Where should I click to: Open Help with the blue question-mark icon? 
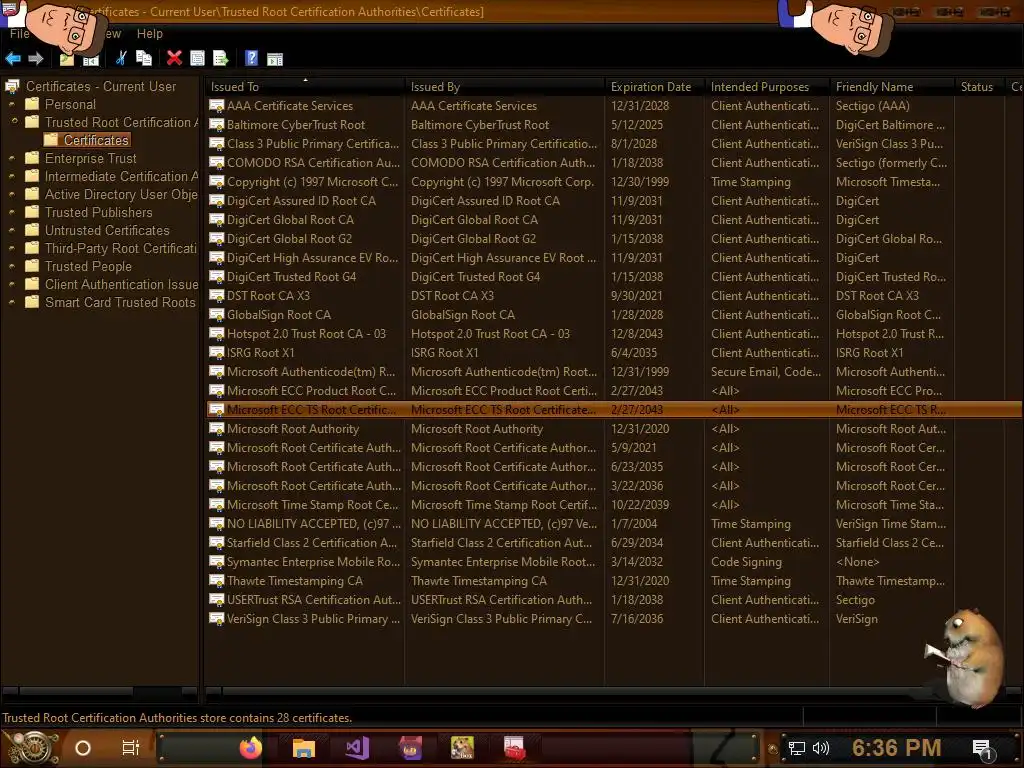tap(251, 58)
